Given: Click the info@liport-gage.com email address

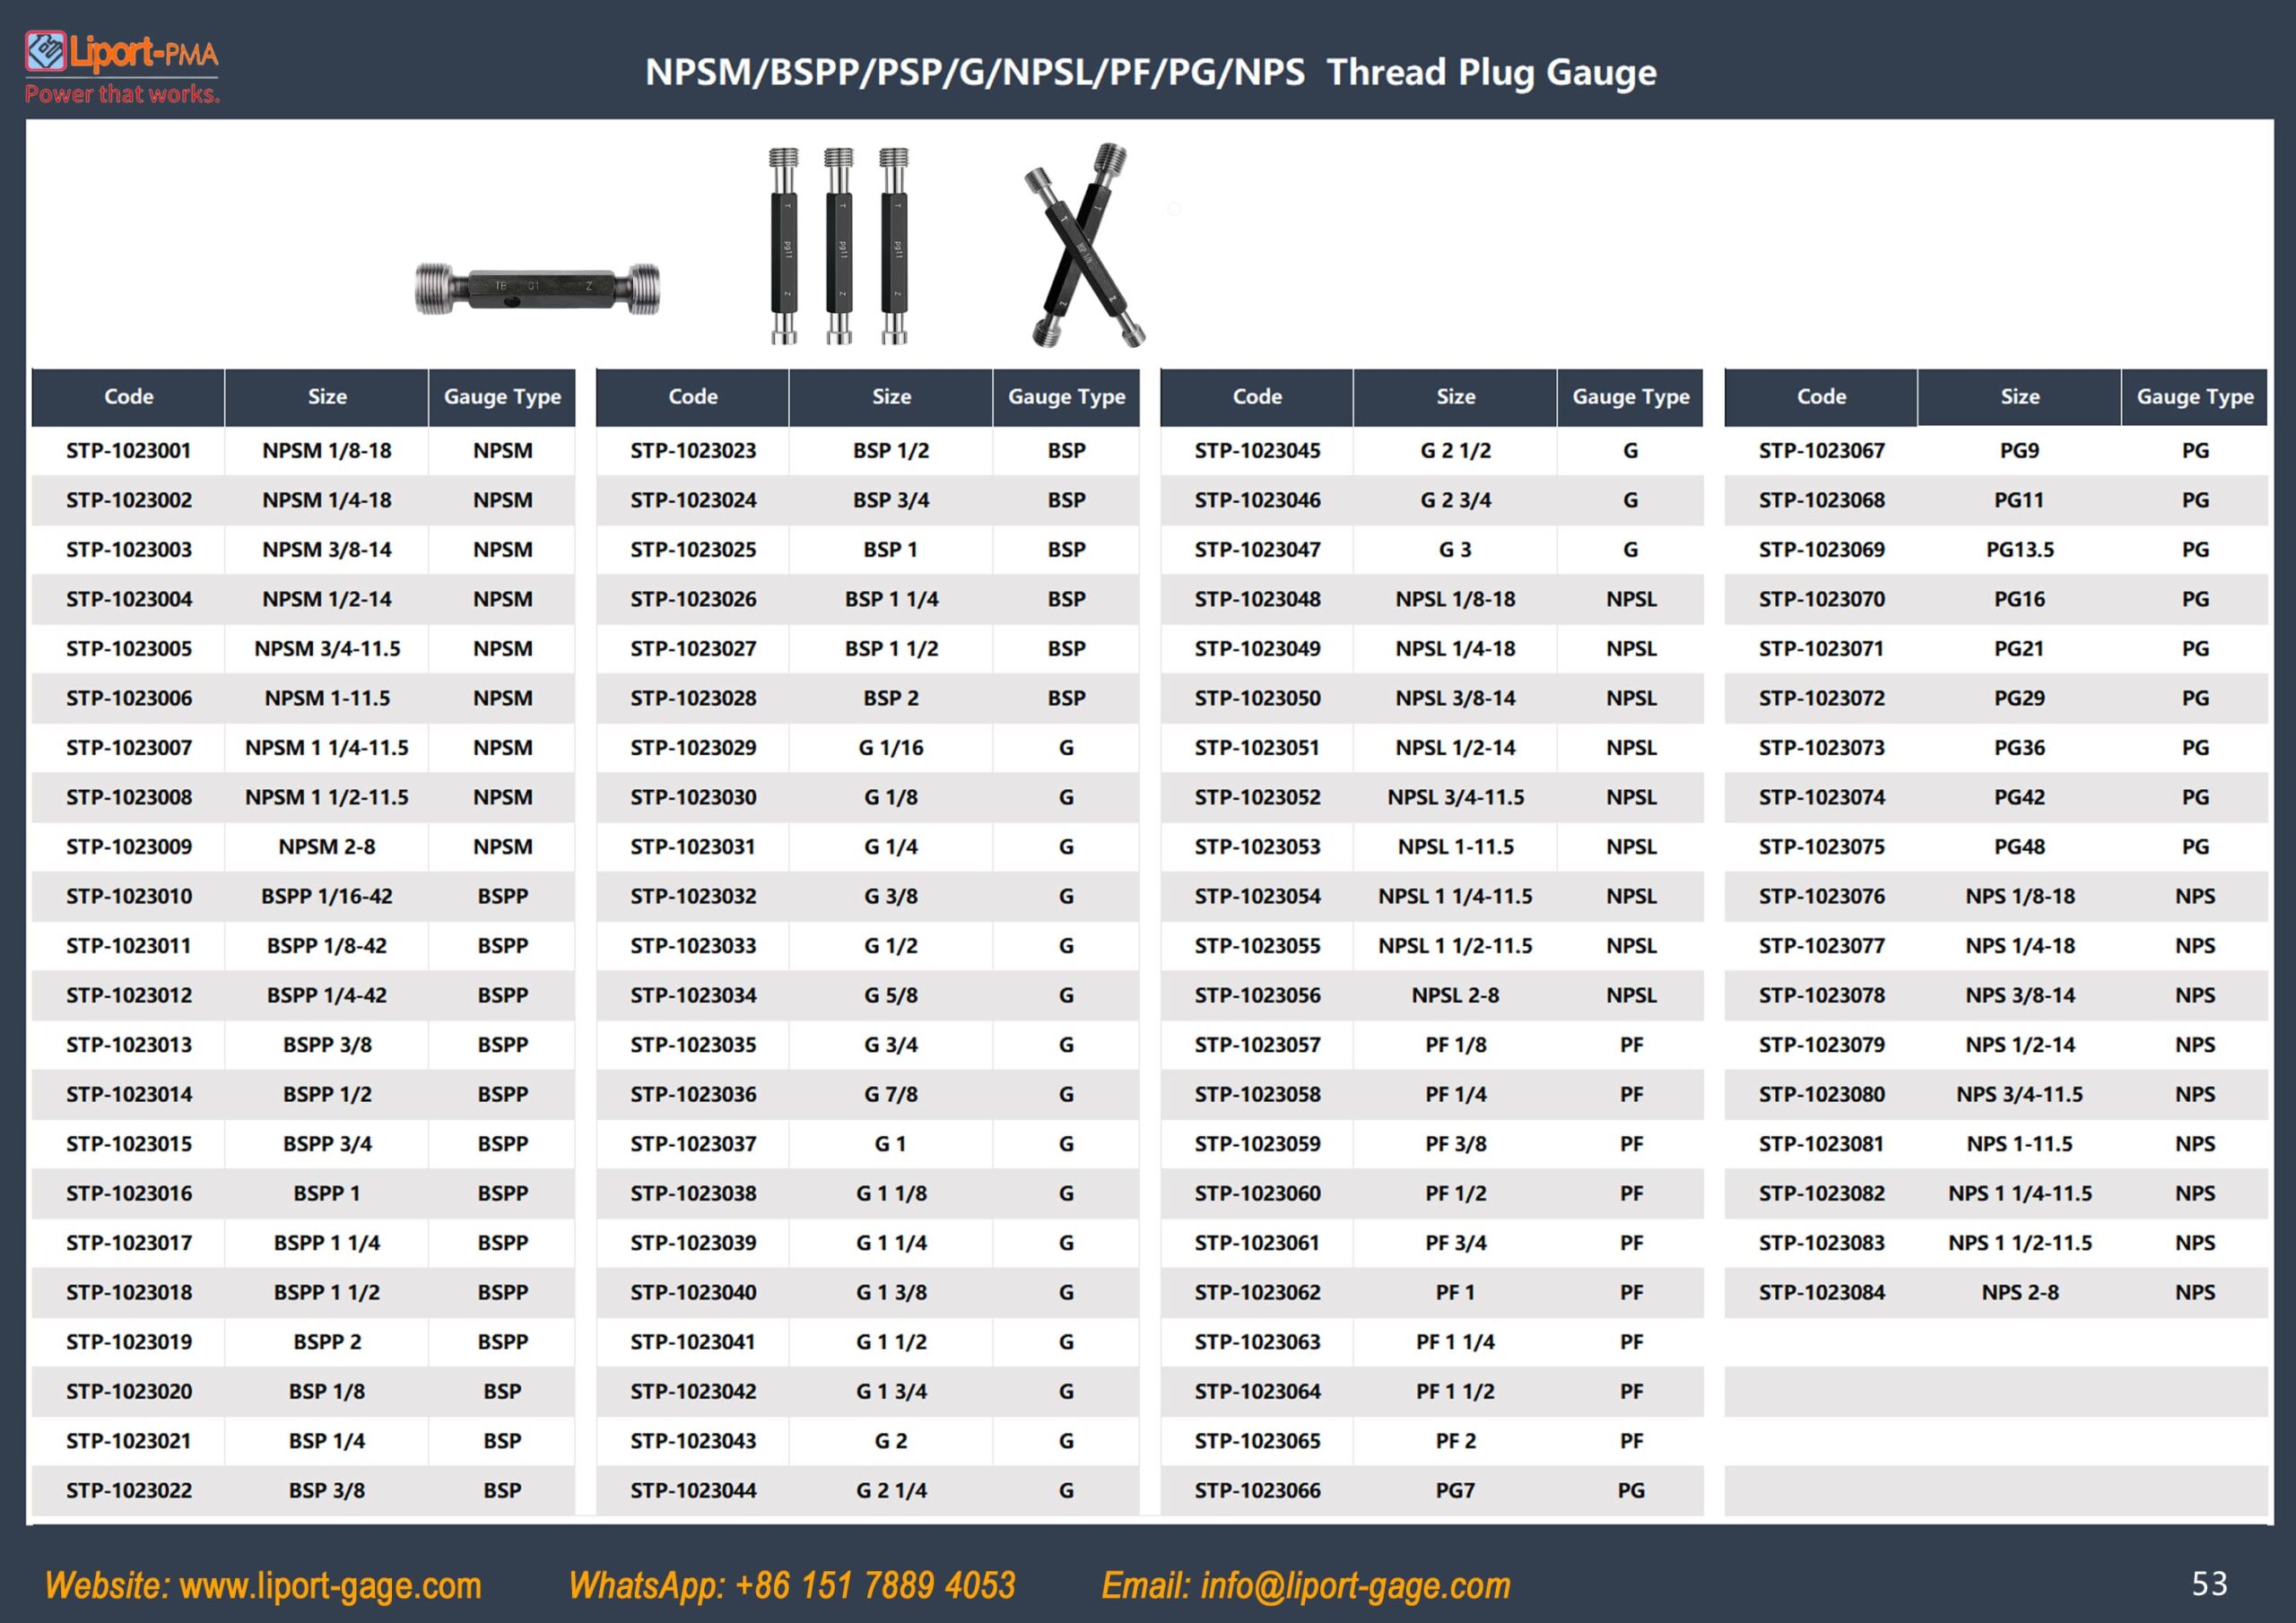Looking at the screenshot, I should pyautogui.click(x=1355, y=1586).
